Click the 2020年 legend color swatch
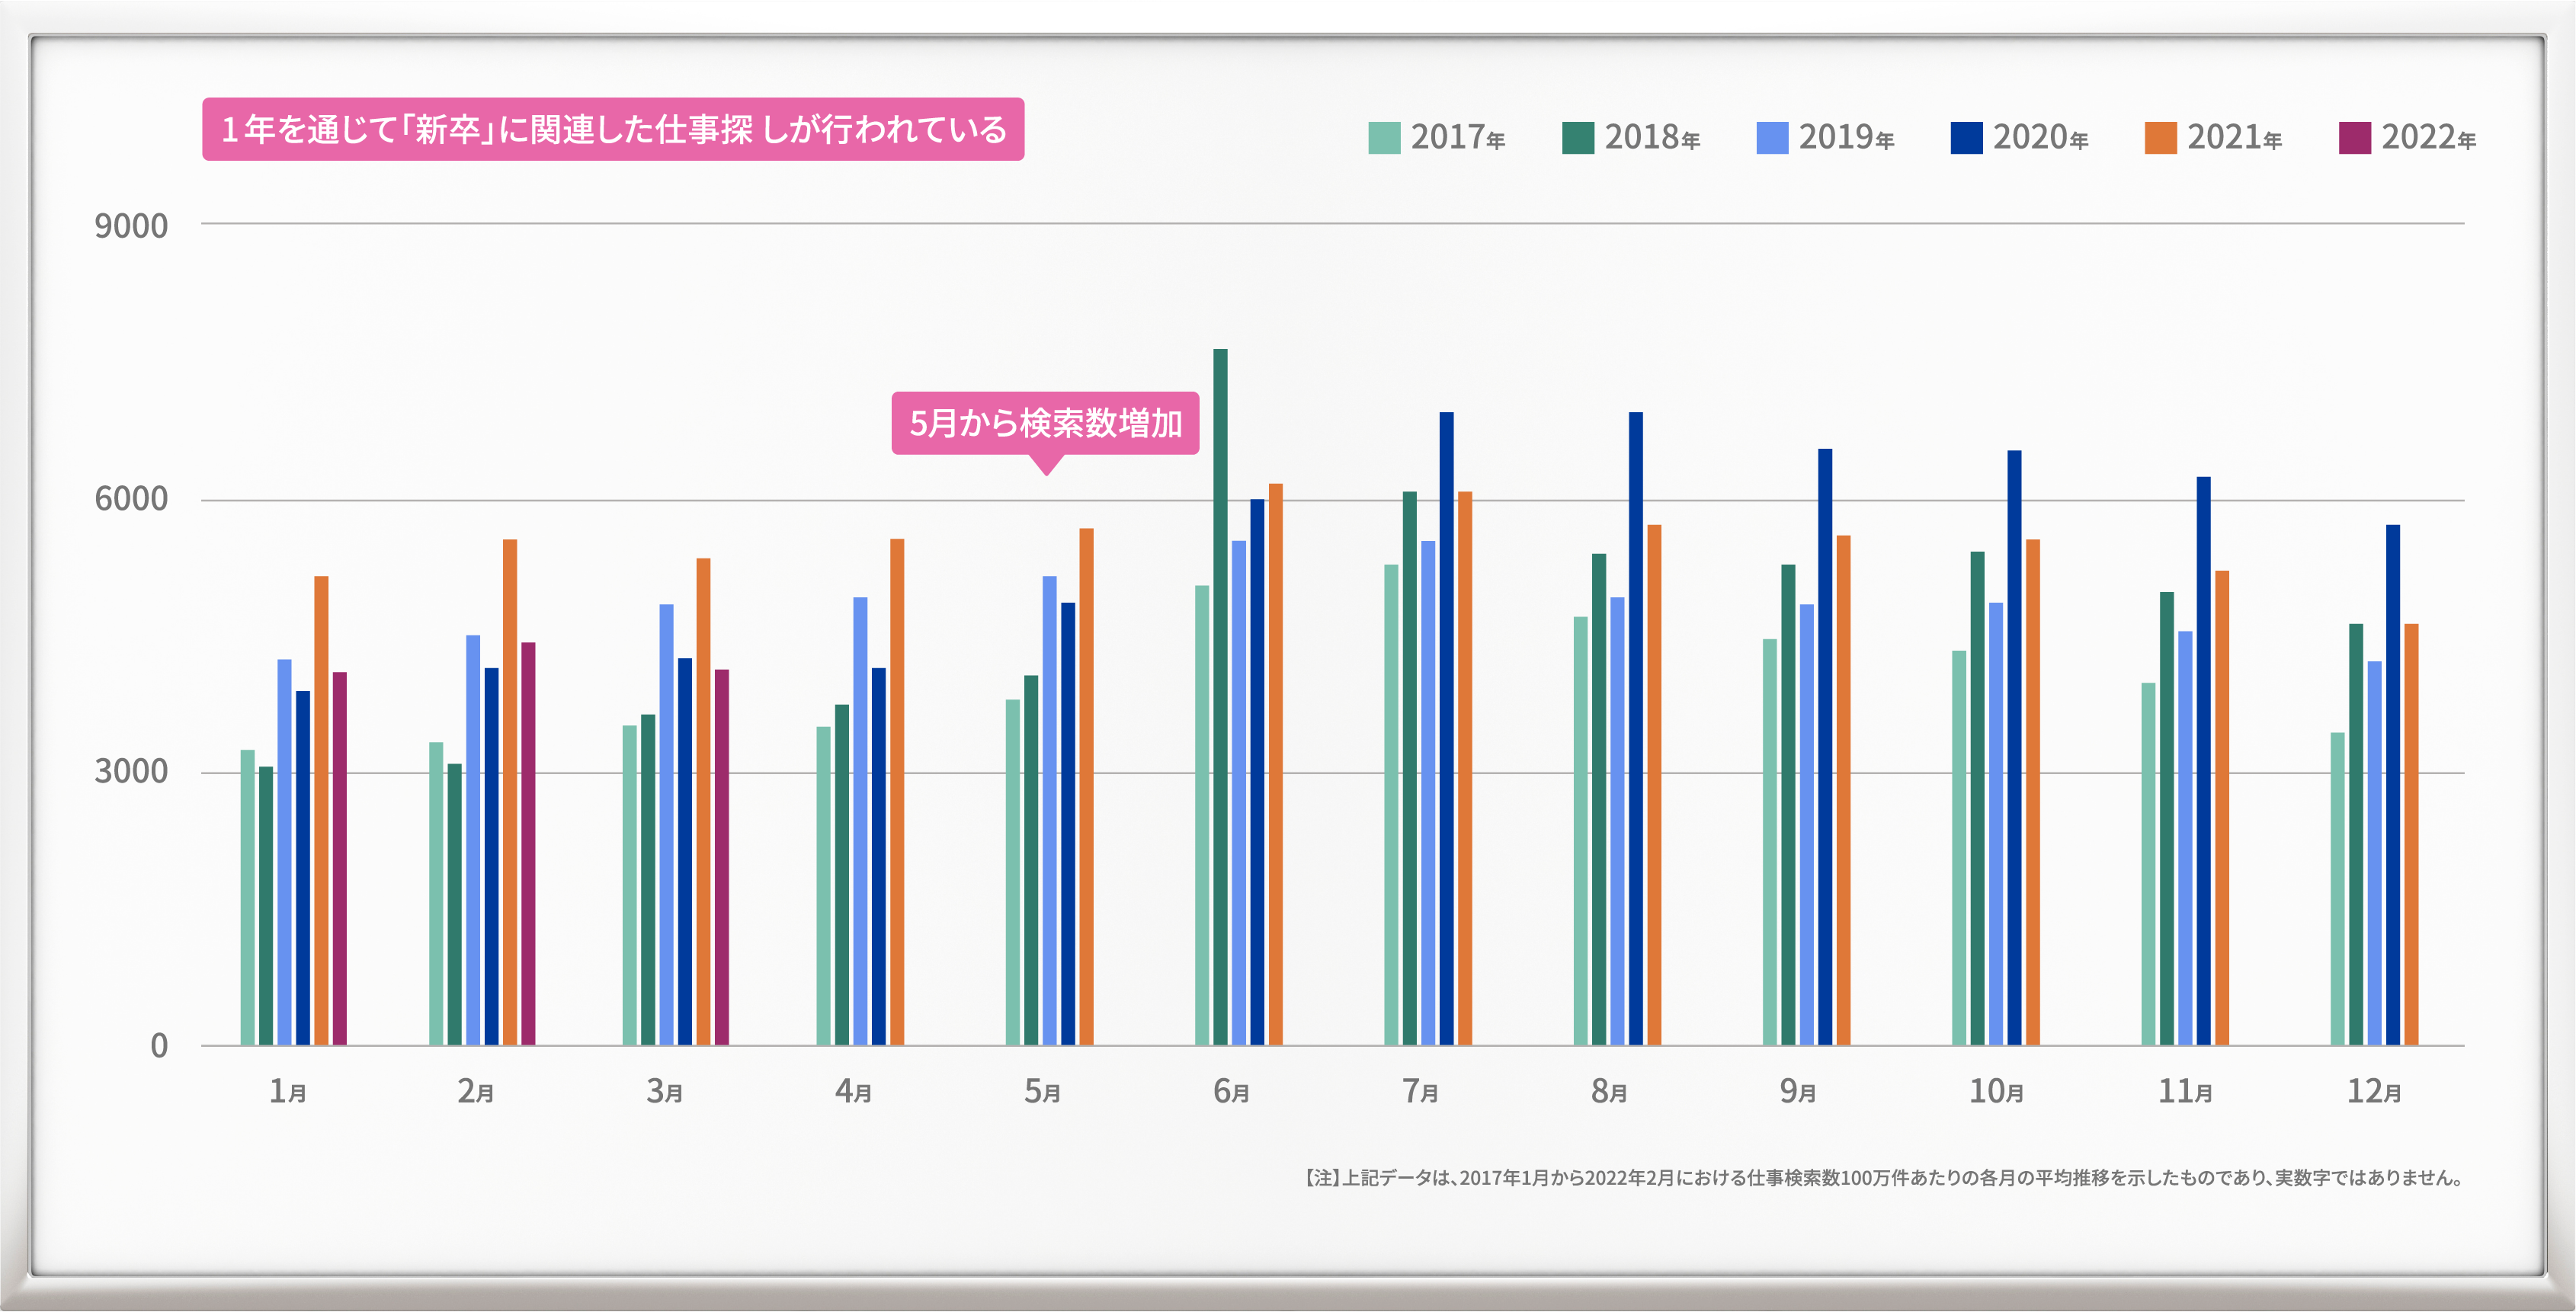The image size is (2576, 1312). pyautogui.click(x=1966, y=137)
